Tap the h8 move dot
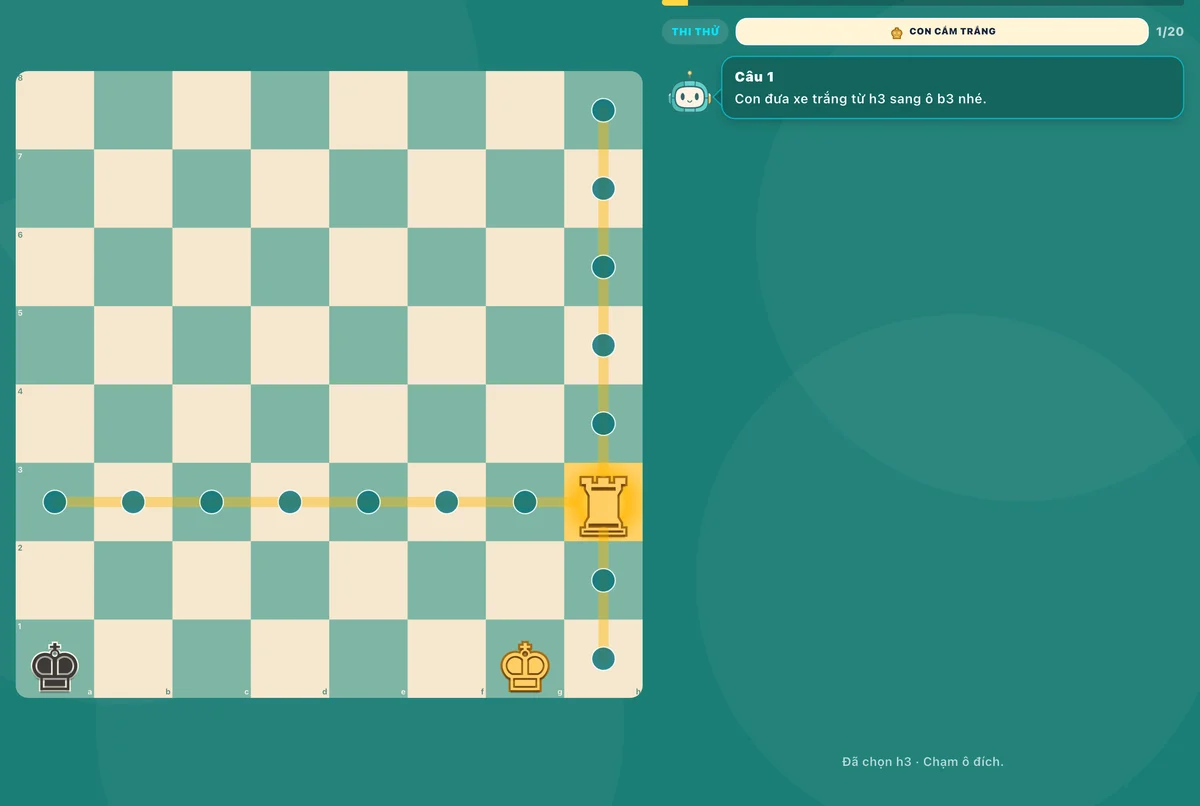 tap(603, 110)
